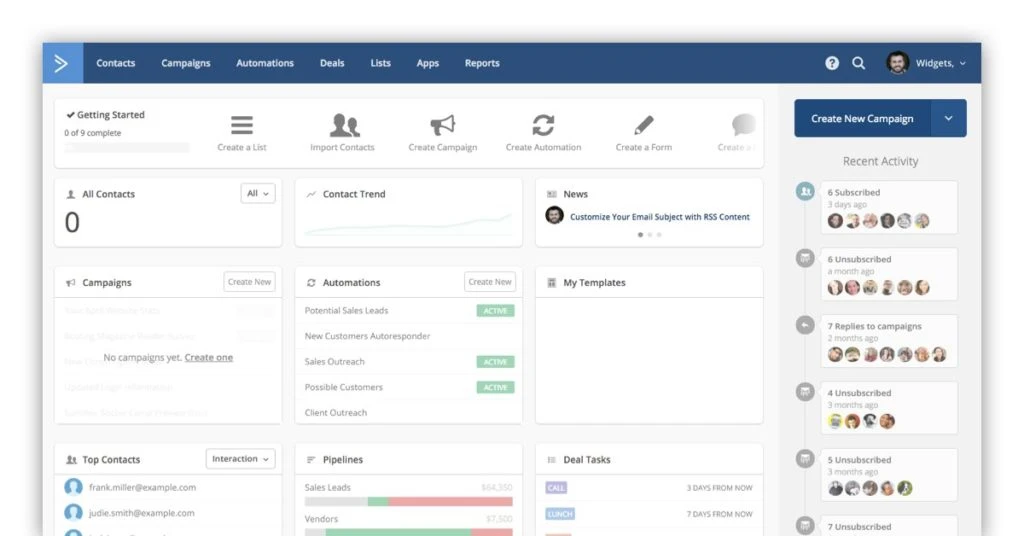The image size is (1024, 536).
Task: Click the Vendors pipeline bar
Action: 408,532
